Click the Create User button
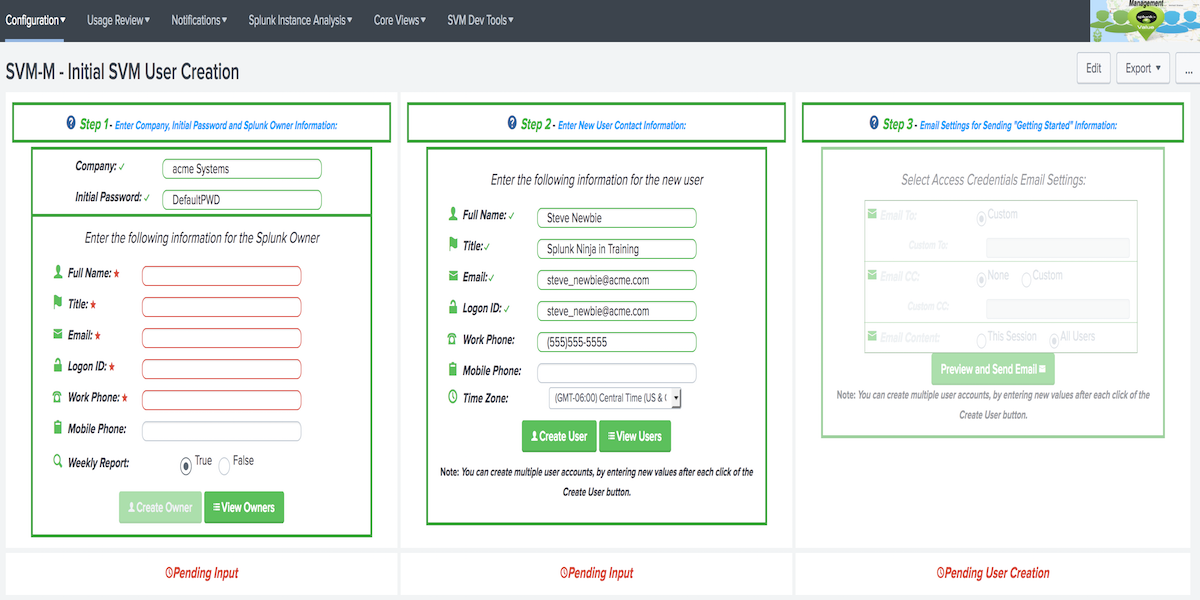1200x600 pixels. point(558,436)
